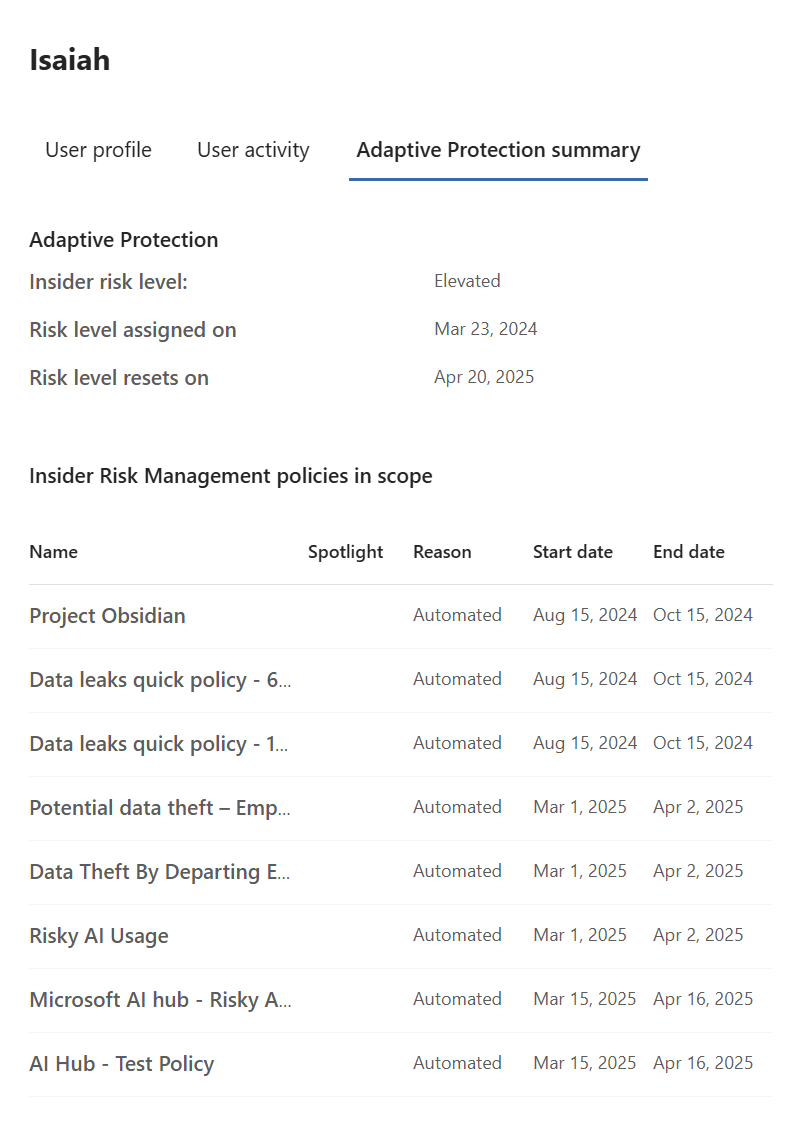Open the User profile tab
This screenshot has width=804, height=1123.
[x=98, y=150]
